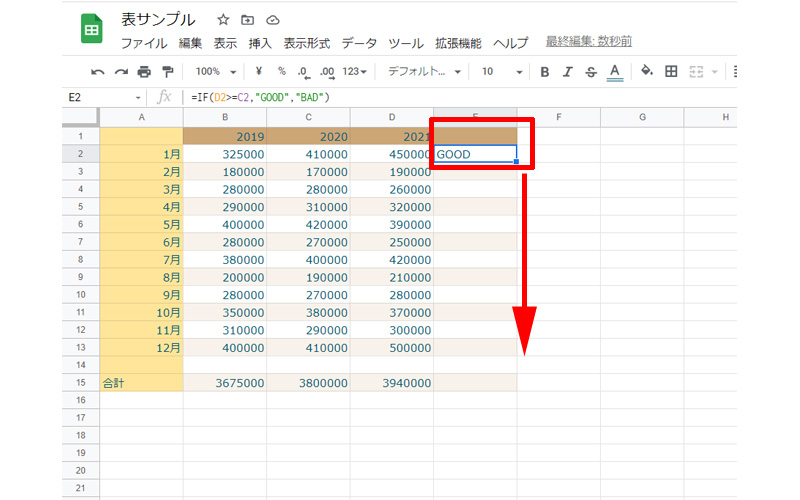The height and width of the screenshot is (500, 800).
Task: Activate the paint format roller icon
Action: click(x=167, y=72)
